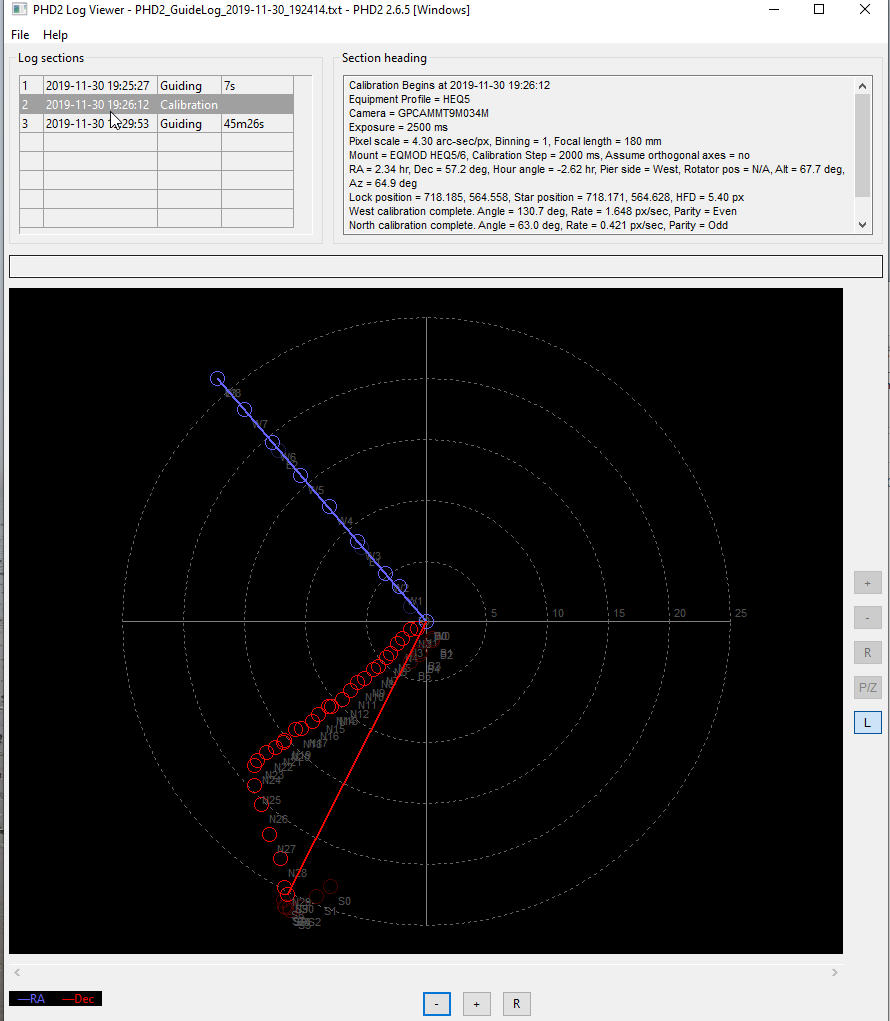Toggle the P/Z button beside the graph
890x1021 pixels.
click(867, 688)
